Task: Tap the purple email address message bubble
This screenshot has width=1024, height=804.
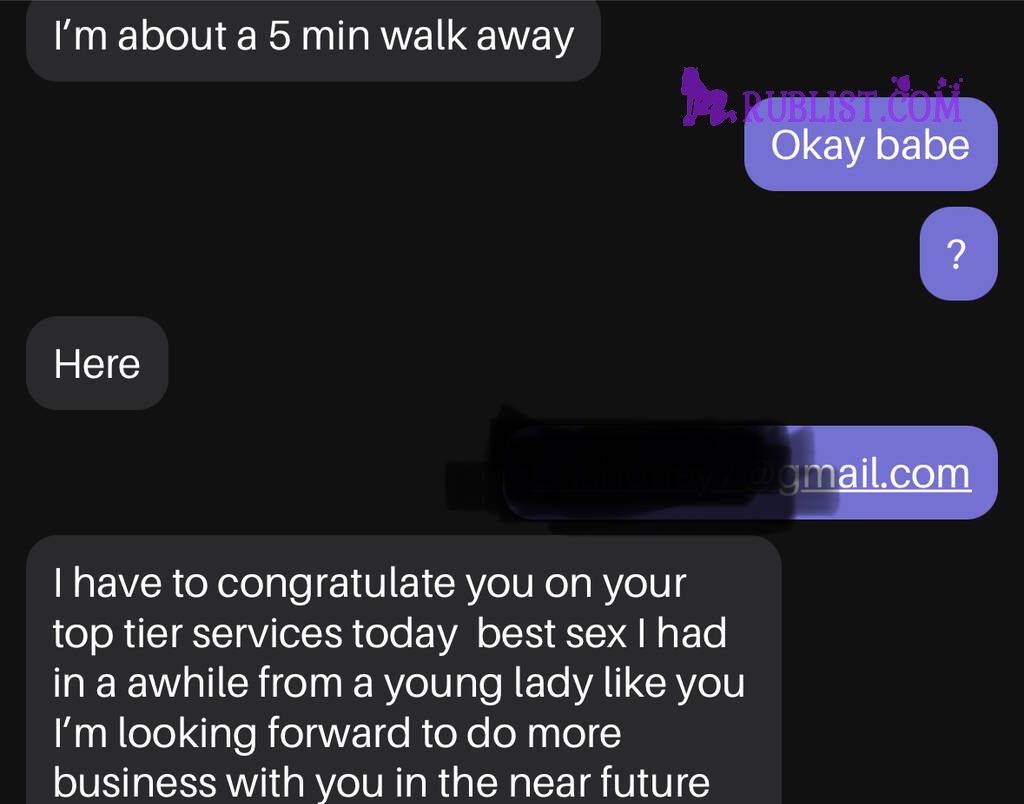Action: [x=751, y=472]
